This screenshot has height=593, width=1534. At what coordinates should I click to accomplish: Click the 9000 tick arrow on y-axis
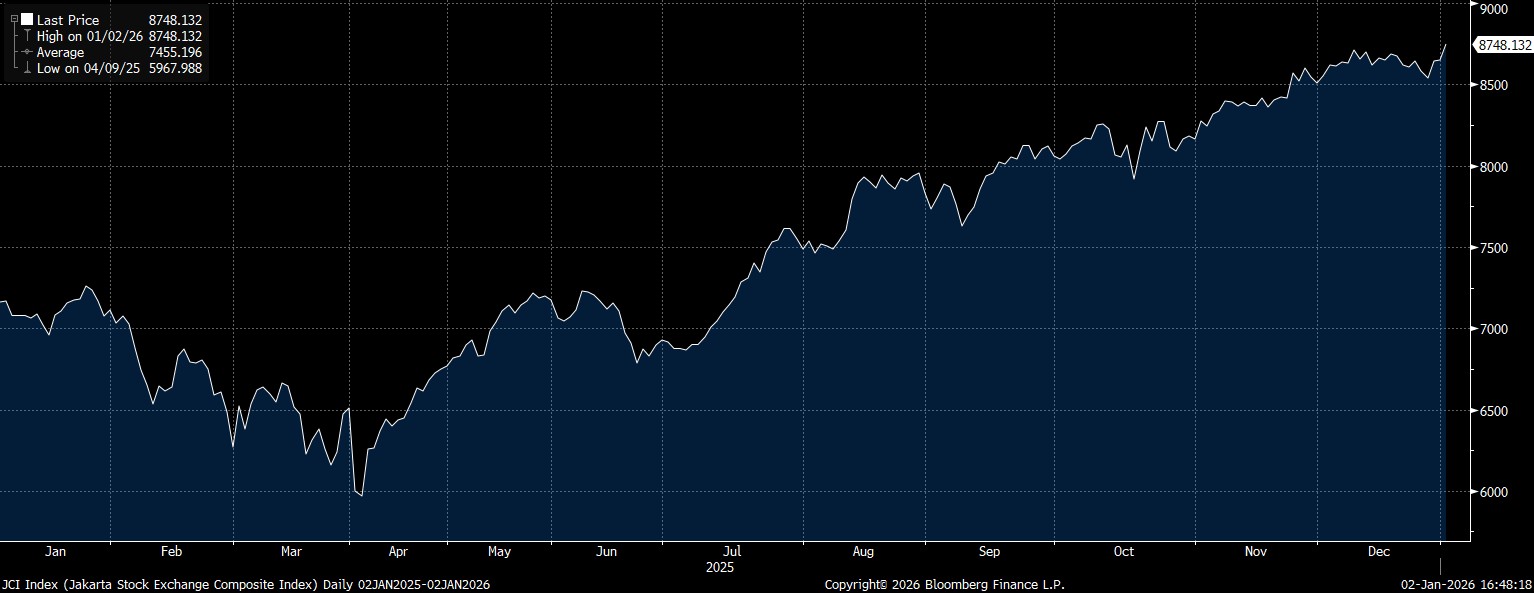click(1474, 8)
